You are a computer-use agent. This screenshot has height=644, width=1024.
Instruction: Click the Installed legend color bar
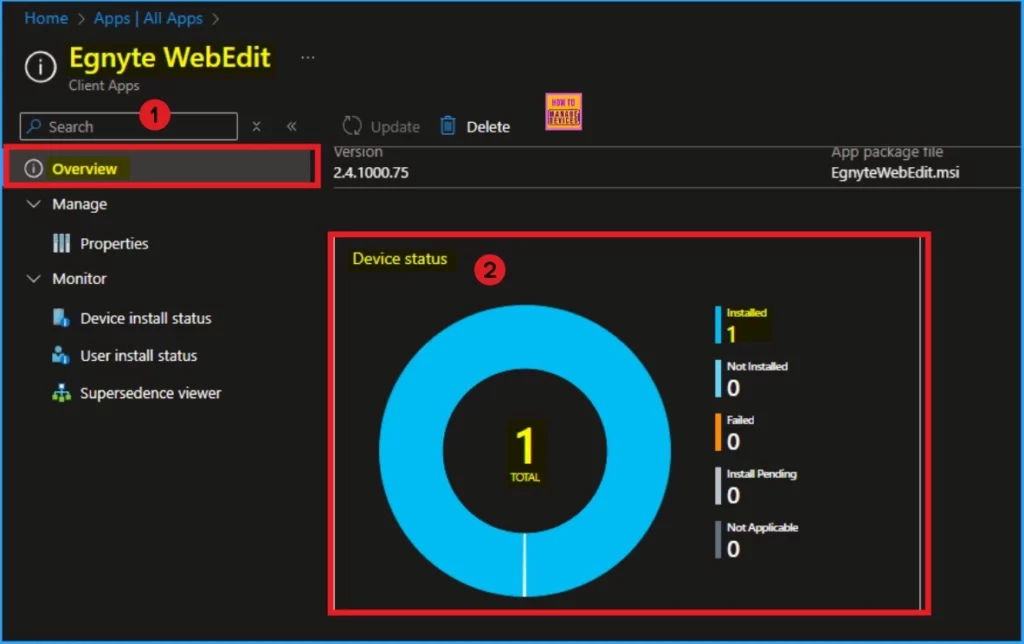point(718,325)
